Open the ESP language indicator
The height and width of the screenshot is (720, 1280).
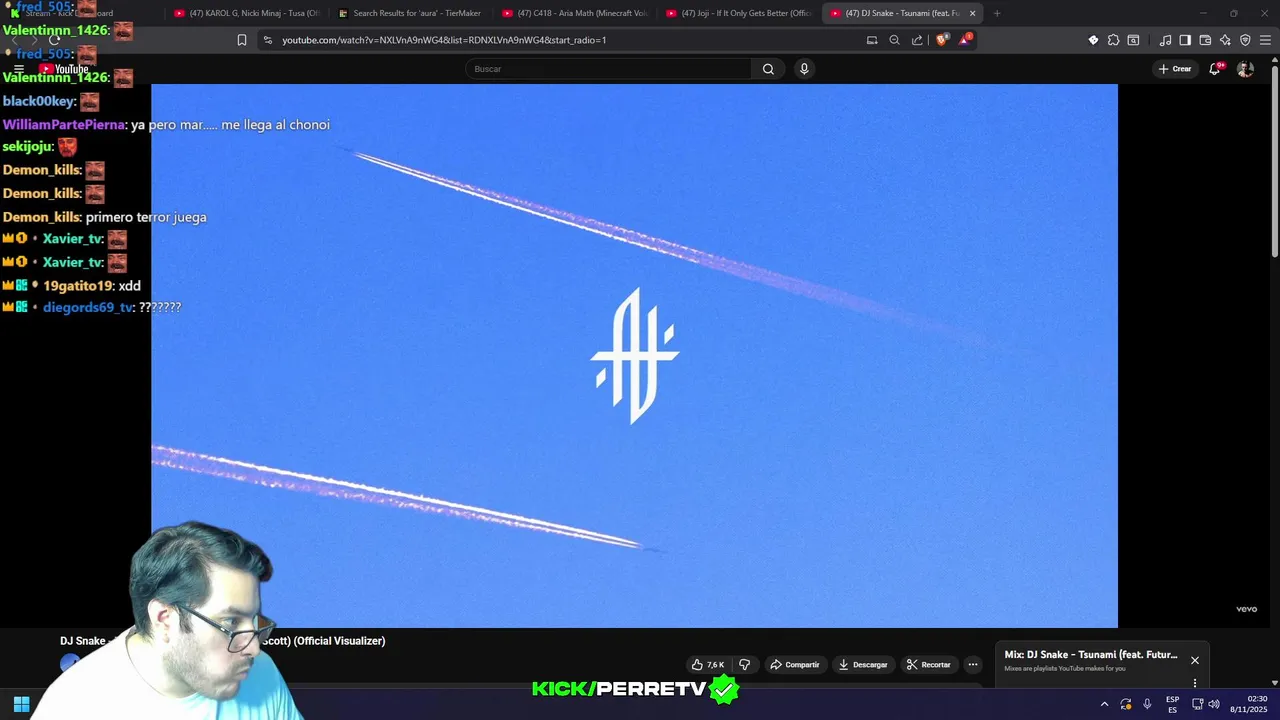click(x=1172, y=704)
